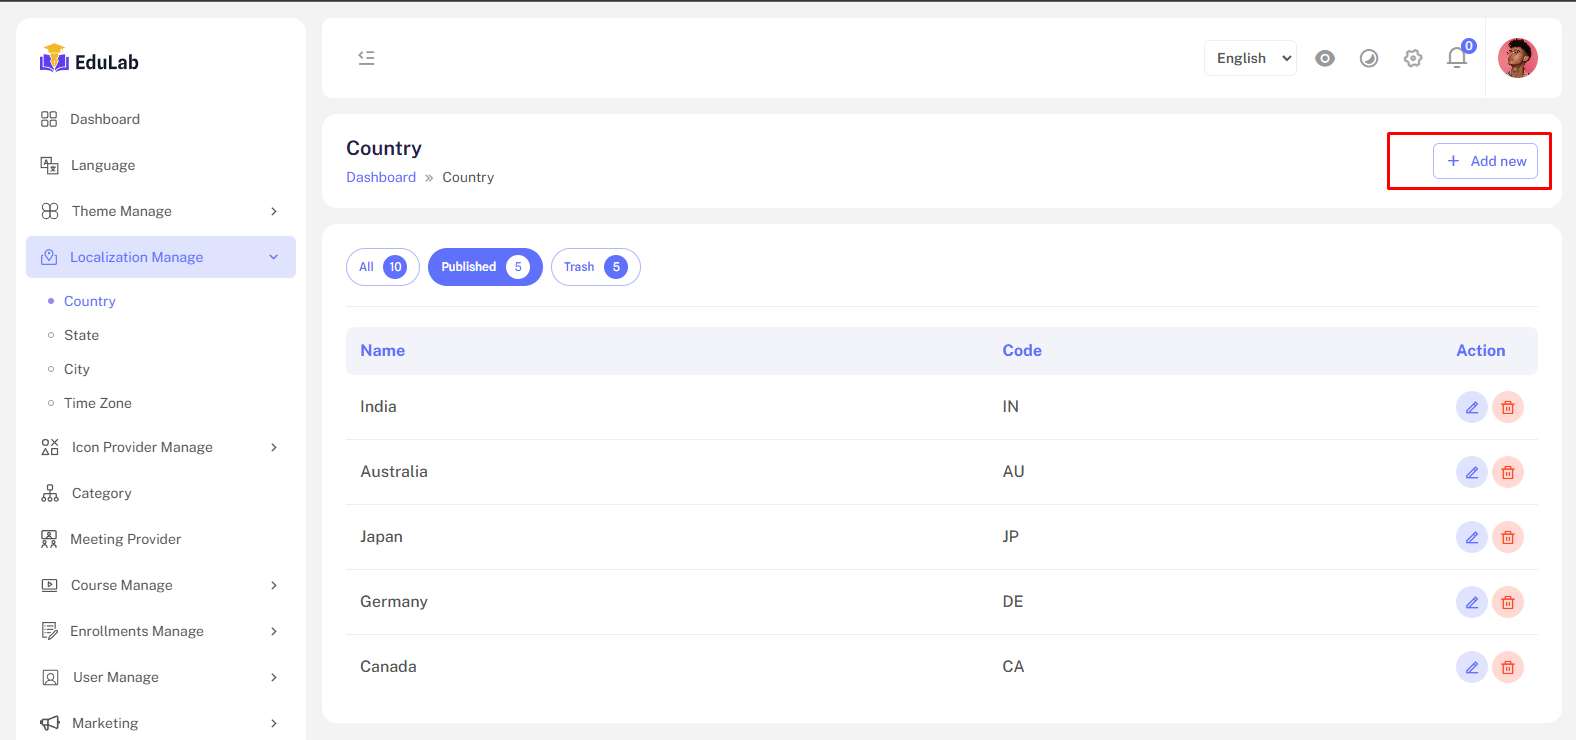This screenshot has width=1576, height=740.
Task: Expand Course Manage submenu
Action: coord(160,585)
